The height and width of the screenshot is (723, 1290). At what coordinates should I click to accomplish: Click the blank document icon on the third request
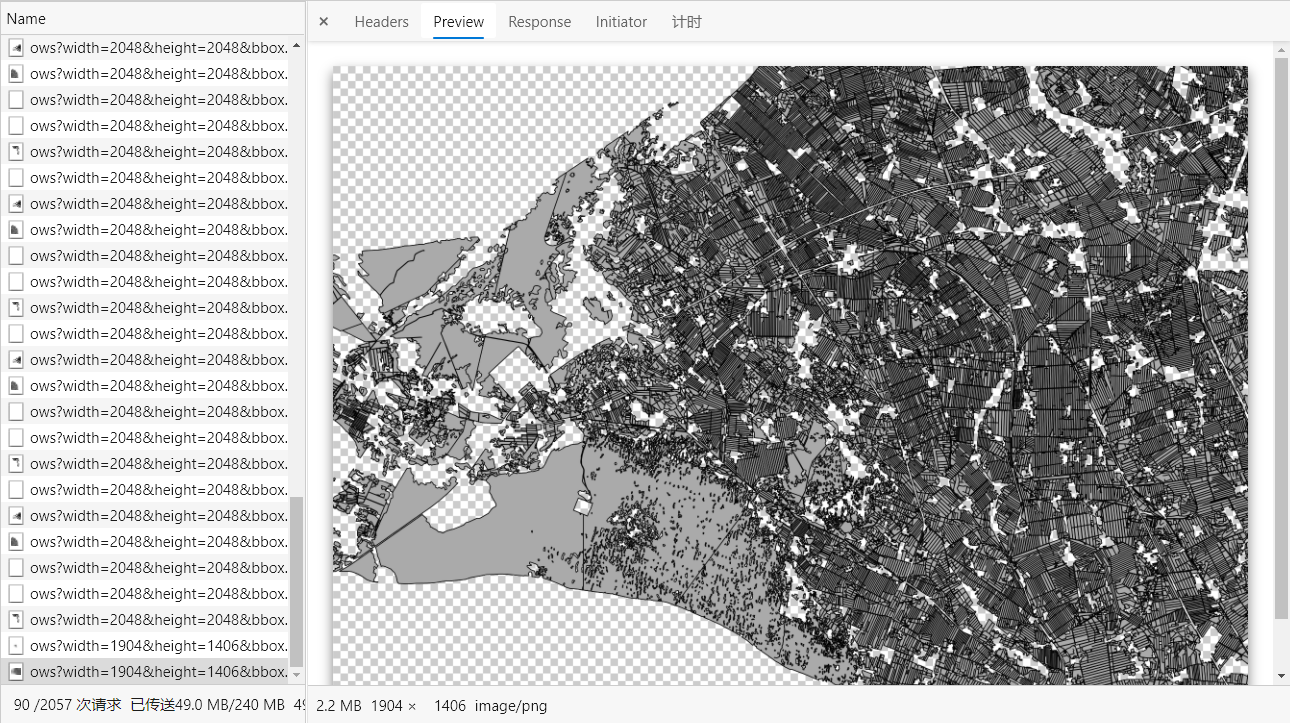tap(14, 99)
